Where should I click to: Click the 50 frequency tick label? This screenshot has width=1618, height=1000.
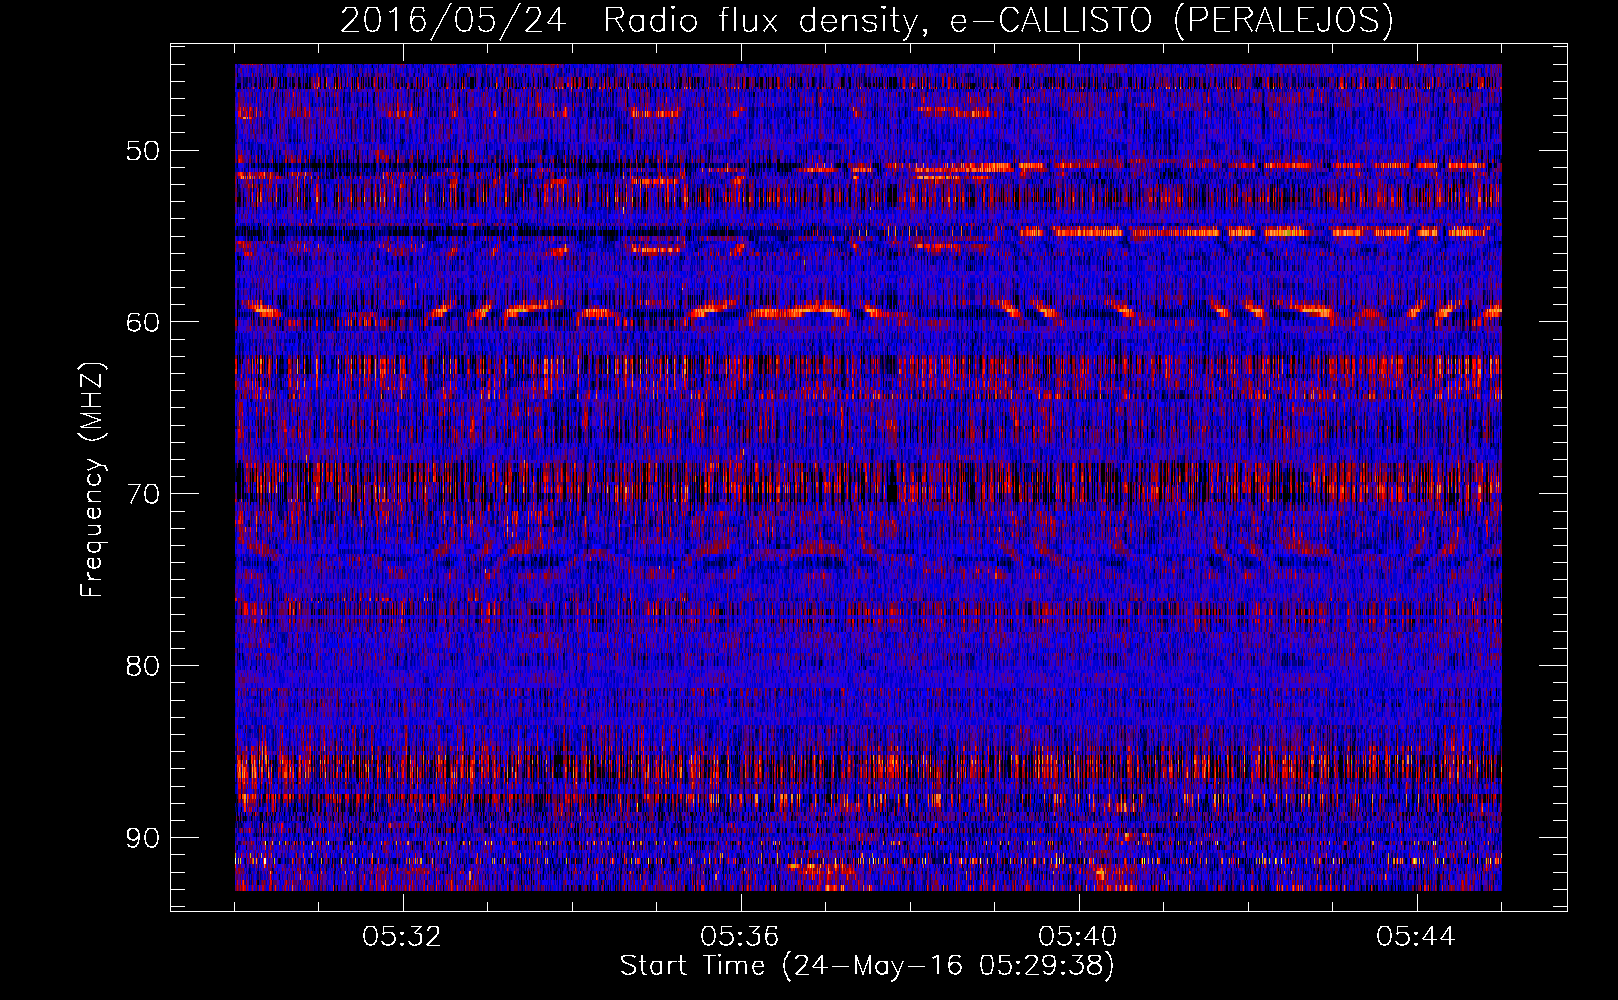[142, 151]
